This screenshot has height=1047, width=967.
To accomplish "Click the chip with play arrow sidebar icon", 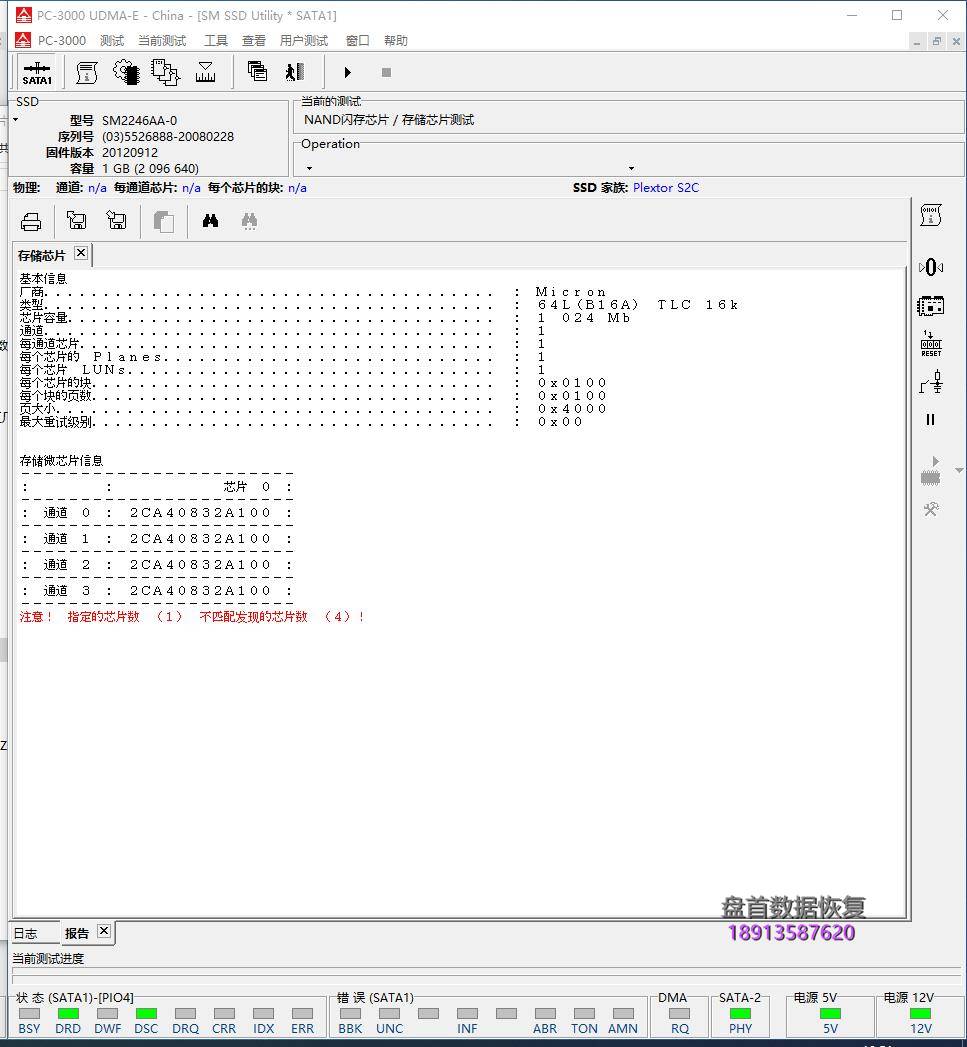I will click(930, 471).
